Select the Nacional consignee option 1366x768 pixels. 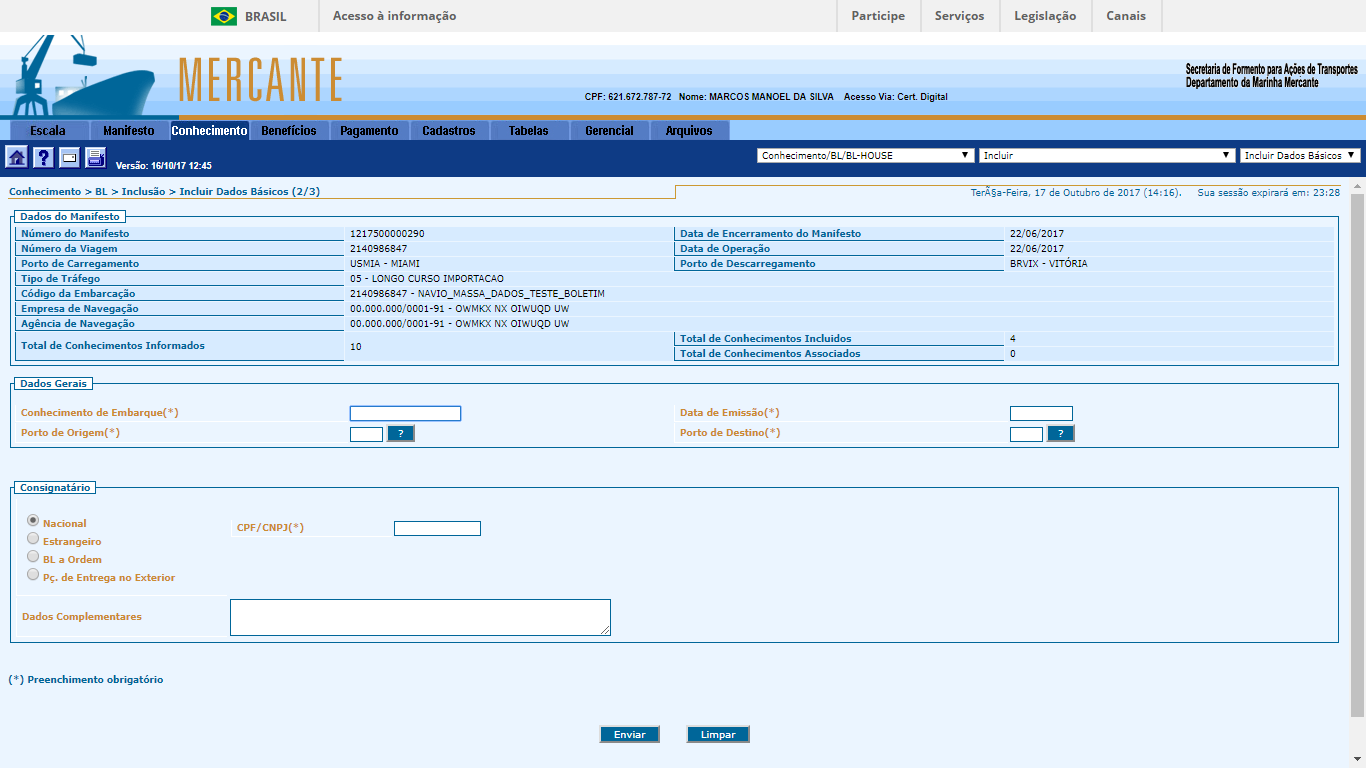[x=33, y=521]
